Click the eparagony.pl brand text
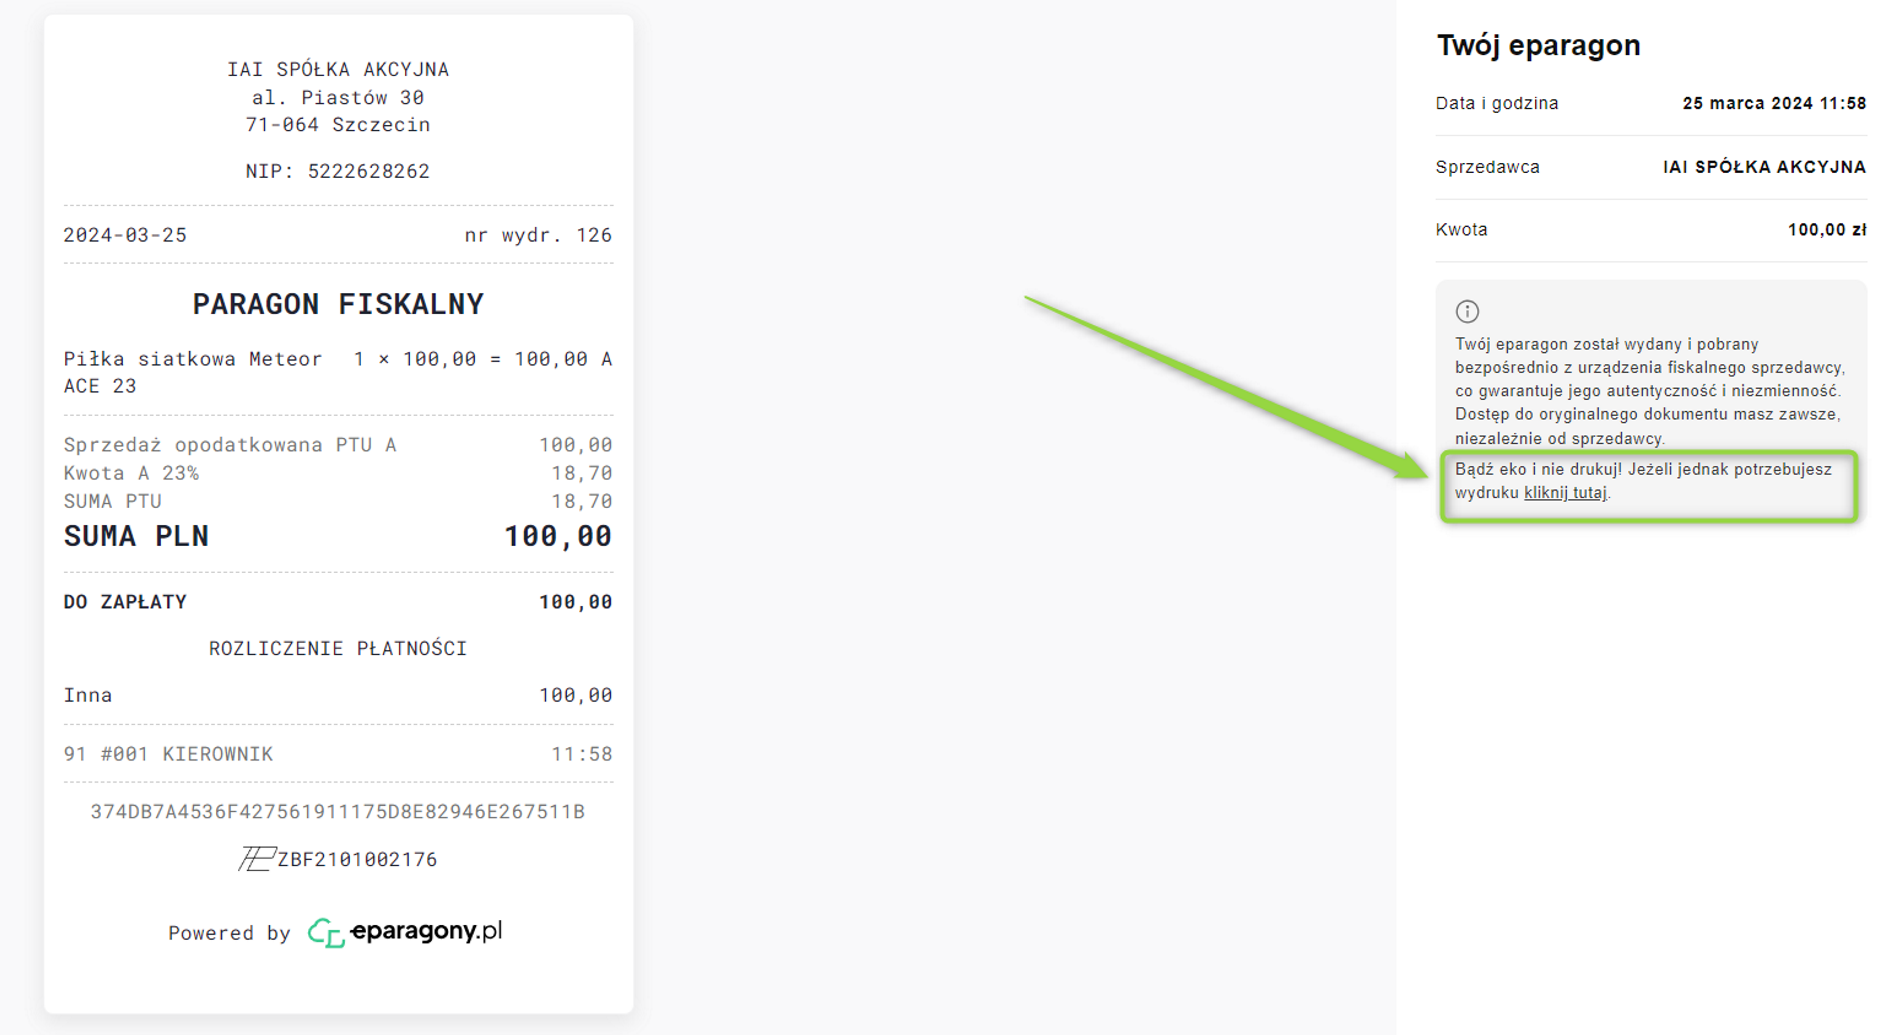1899x1035 pixels. point(426,931)
